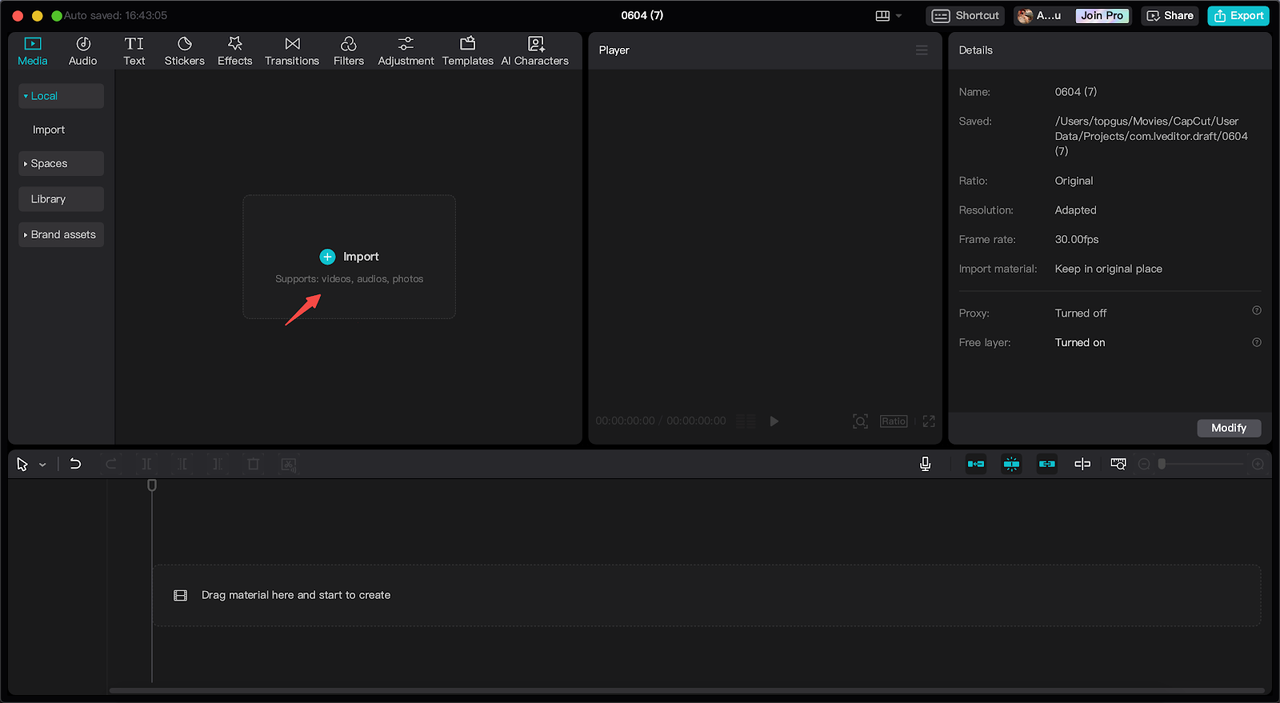Image resolution: width=1280 pixels, height=703 pixels.
Task: Show Free layer help info icon
Action: [x=1257, y=342]
